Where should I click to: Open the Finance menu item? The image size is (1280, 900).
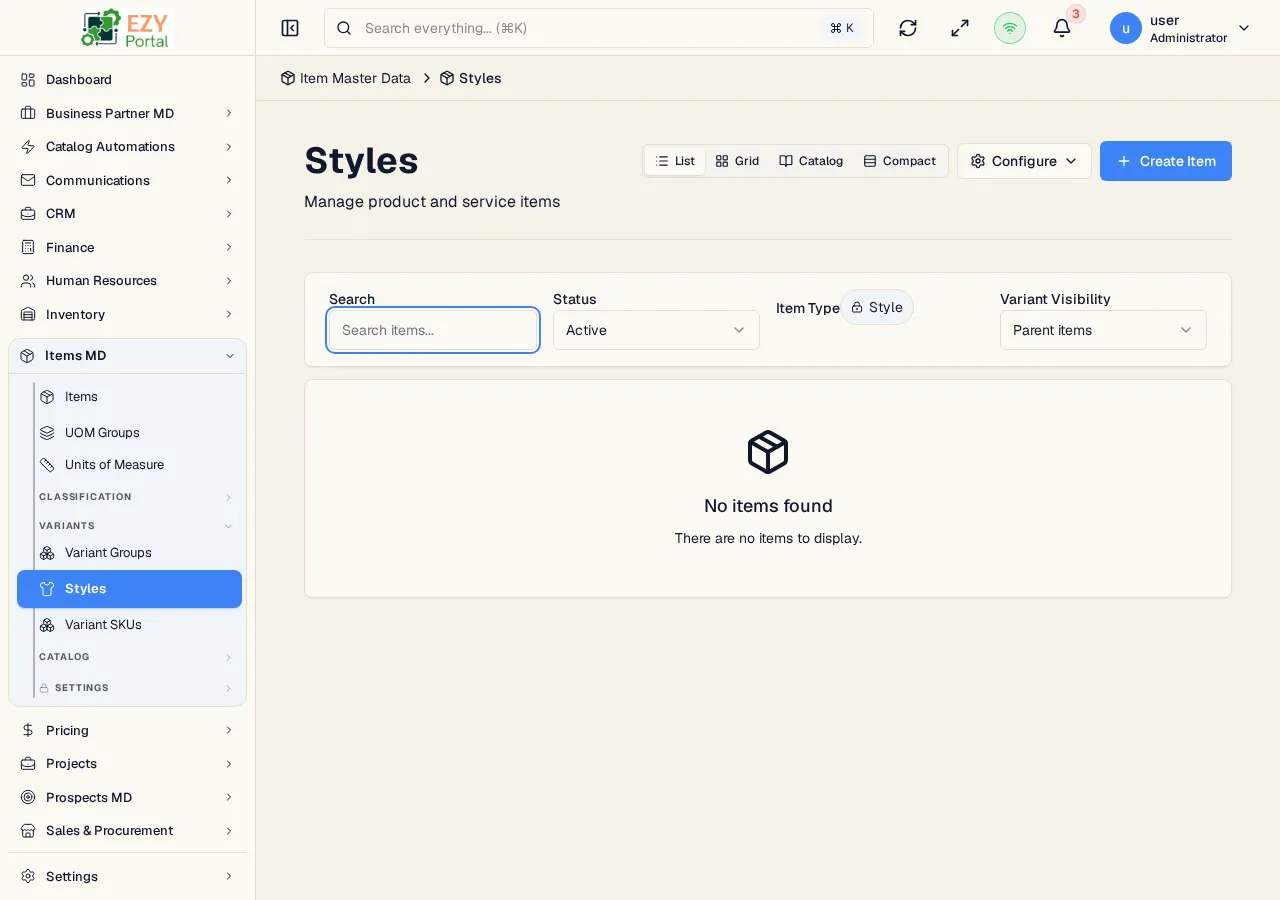click(128, 247)
